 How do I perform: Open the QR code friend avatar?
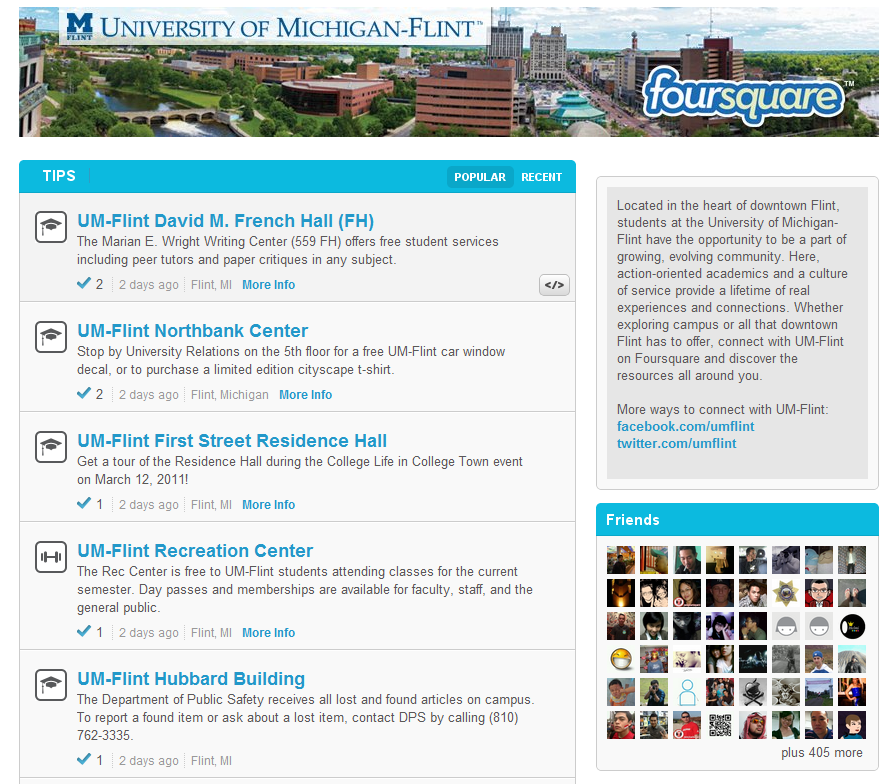pyautogui.click(x=720, y=725)
